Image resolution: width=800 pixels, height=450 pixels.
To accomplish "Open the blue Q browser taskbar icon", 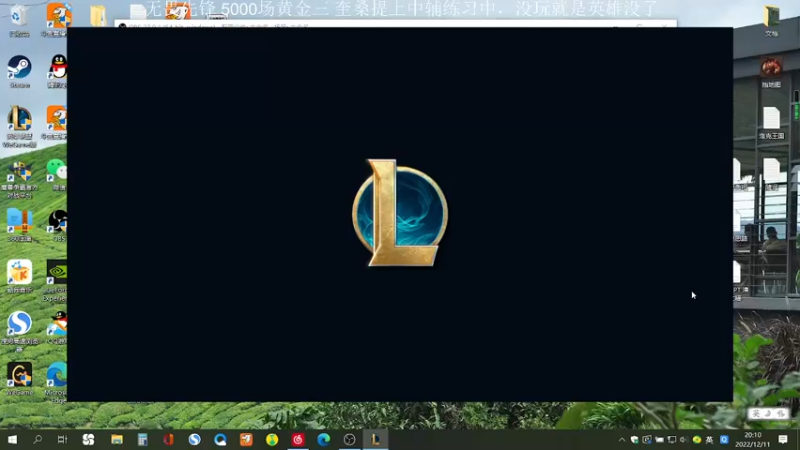I will 220,439.
